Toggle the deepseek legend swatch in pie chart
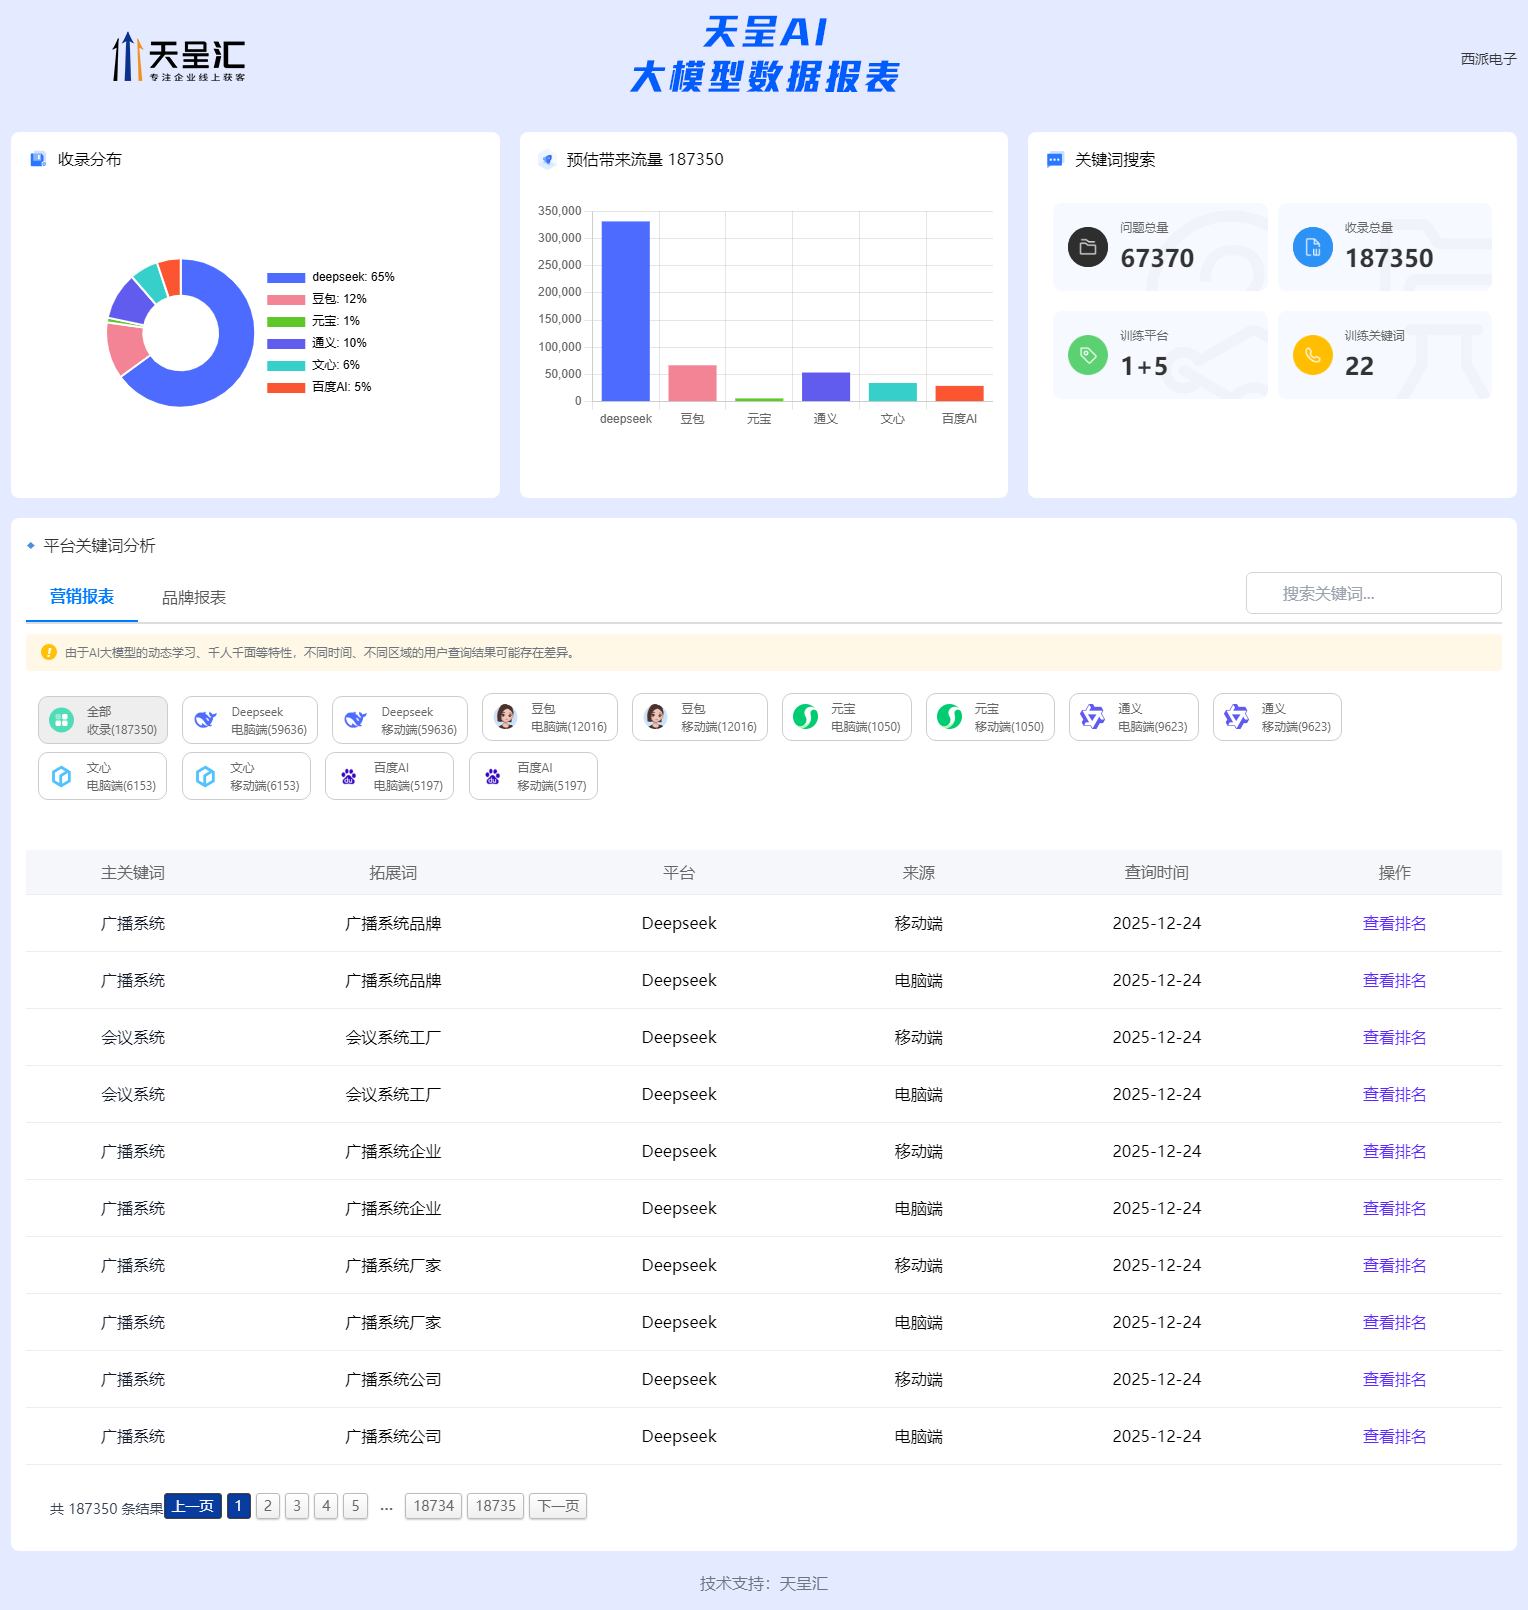Image resolution: width=1528 pixels, height=1610 pixels. coord(286,278)
